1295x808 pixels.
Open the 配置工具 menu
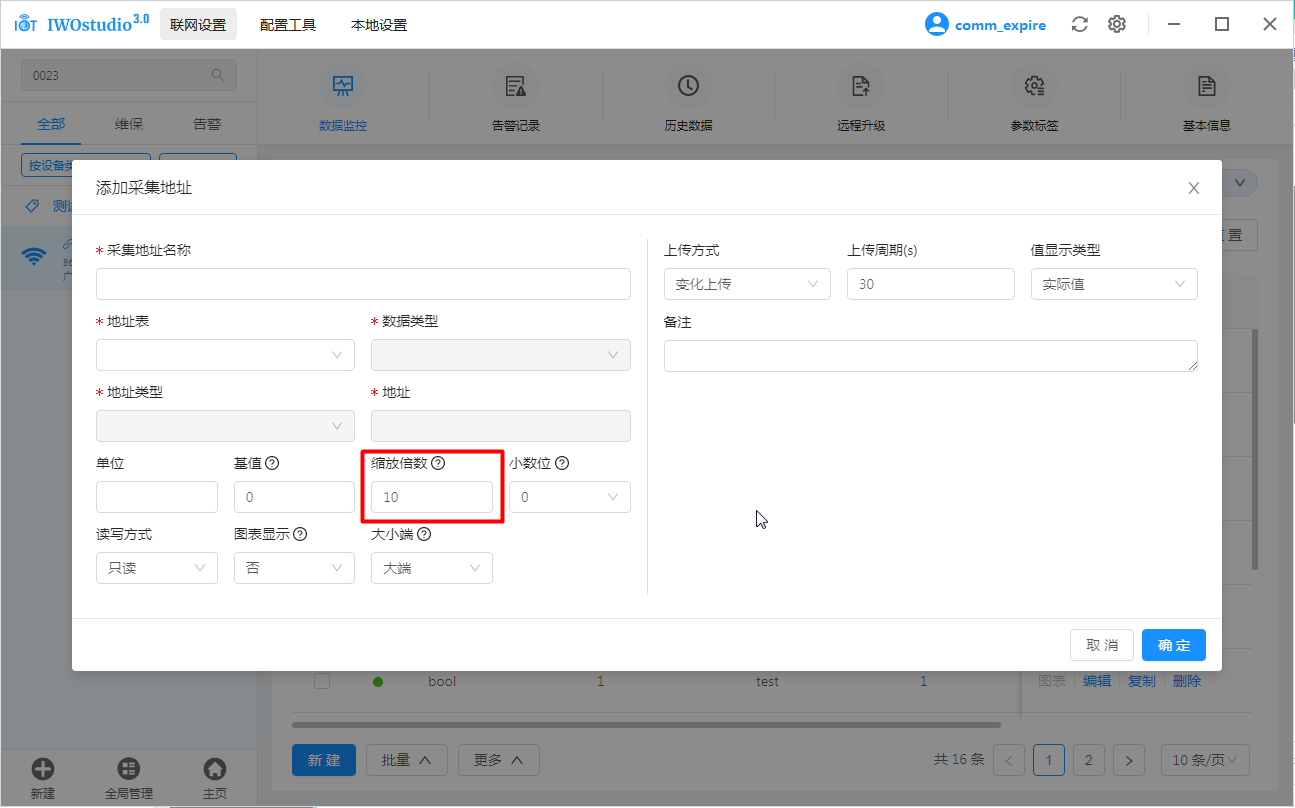[x=288, y=25]
